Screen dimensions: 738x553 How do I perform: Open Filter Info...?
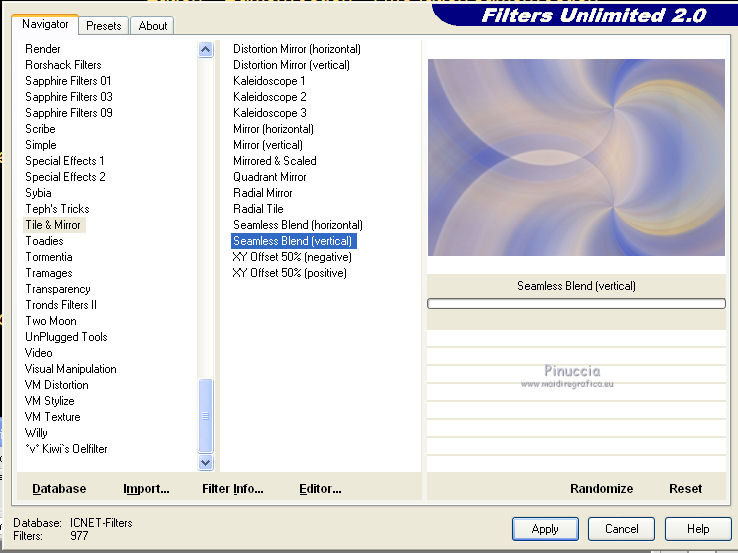(x=233, y=489)
